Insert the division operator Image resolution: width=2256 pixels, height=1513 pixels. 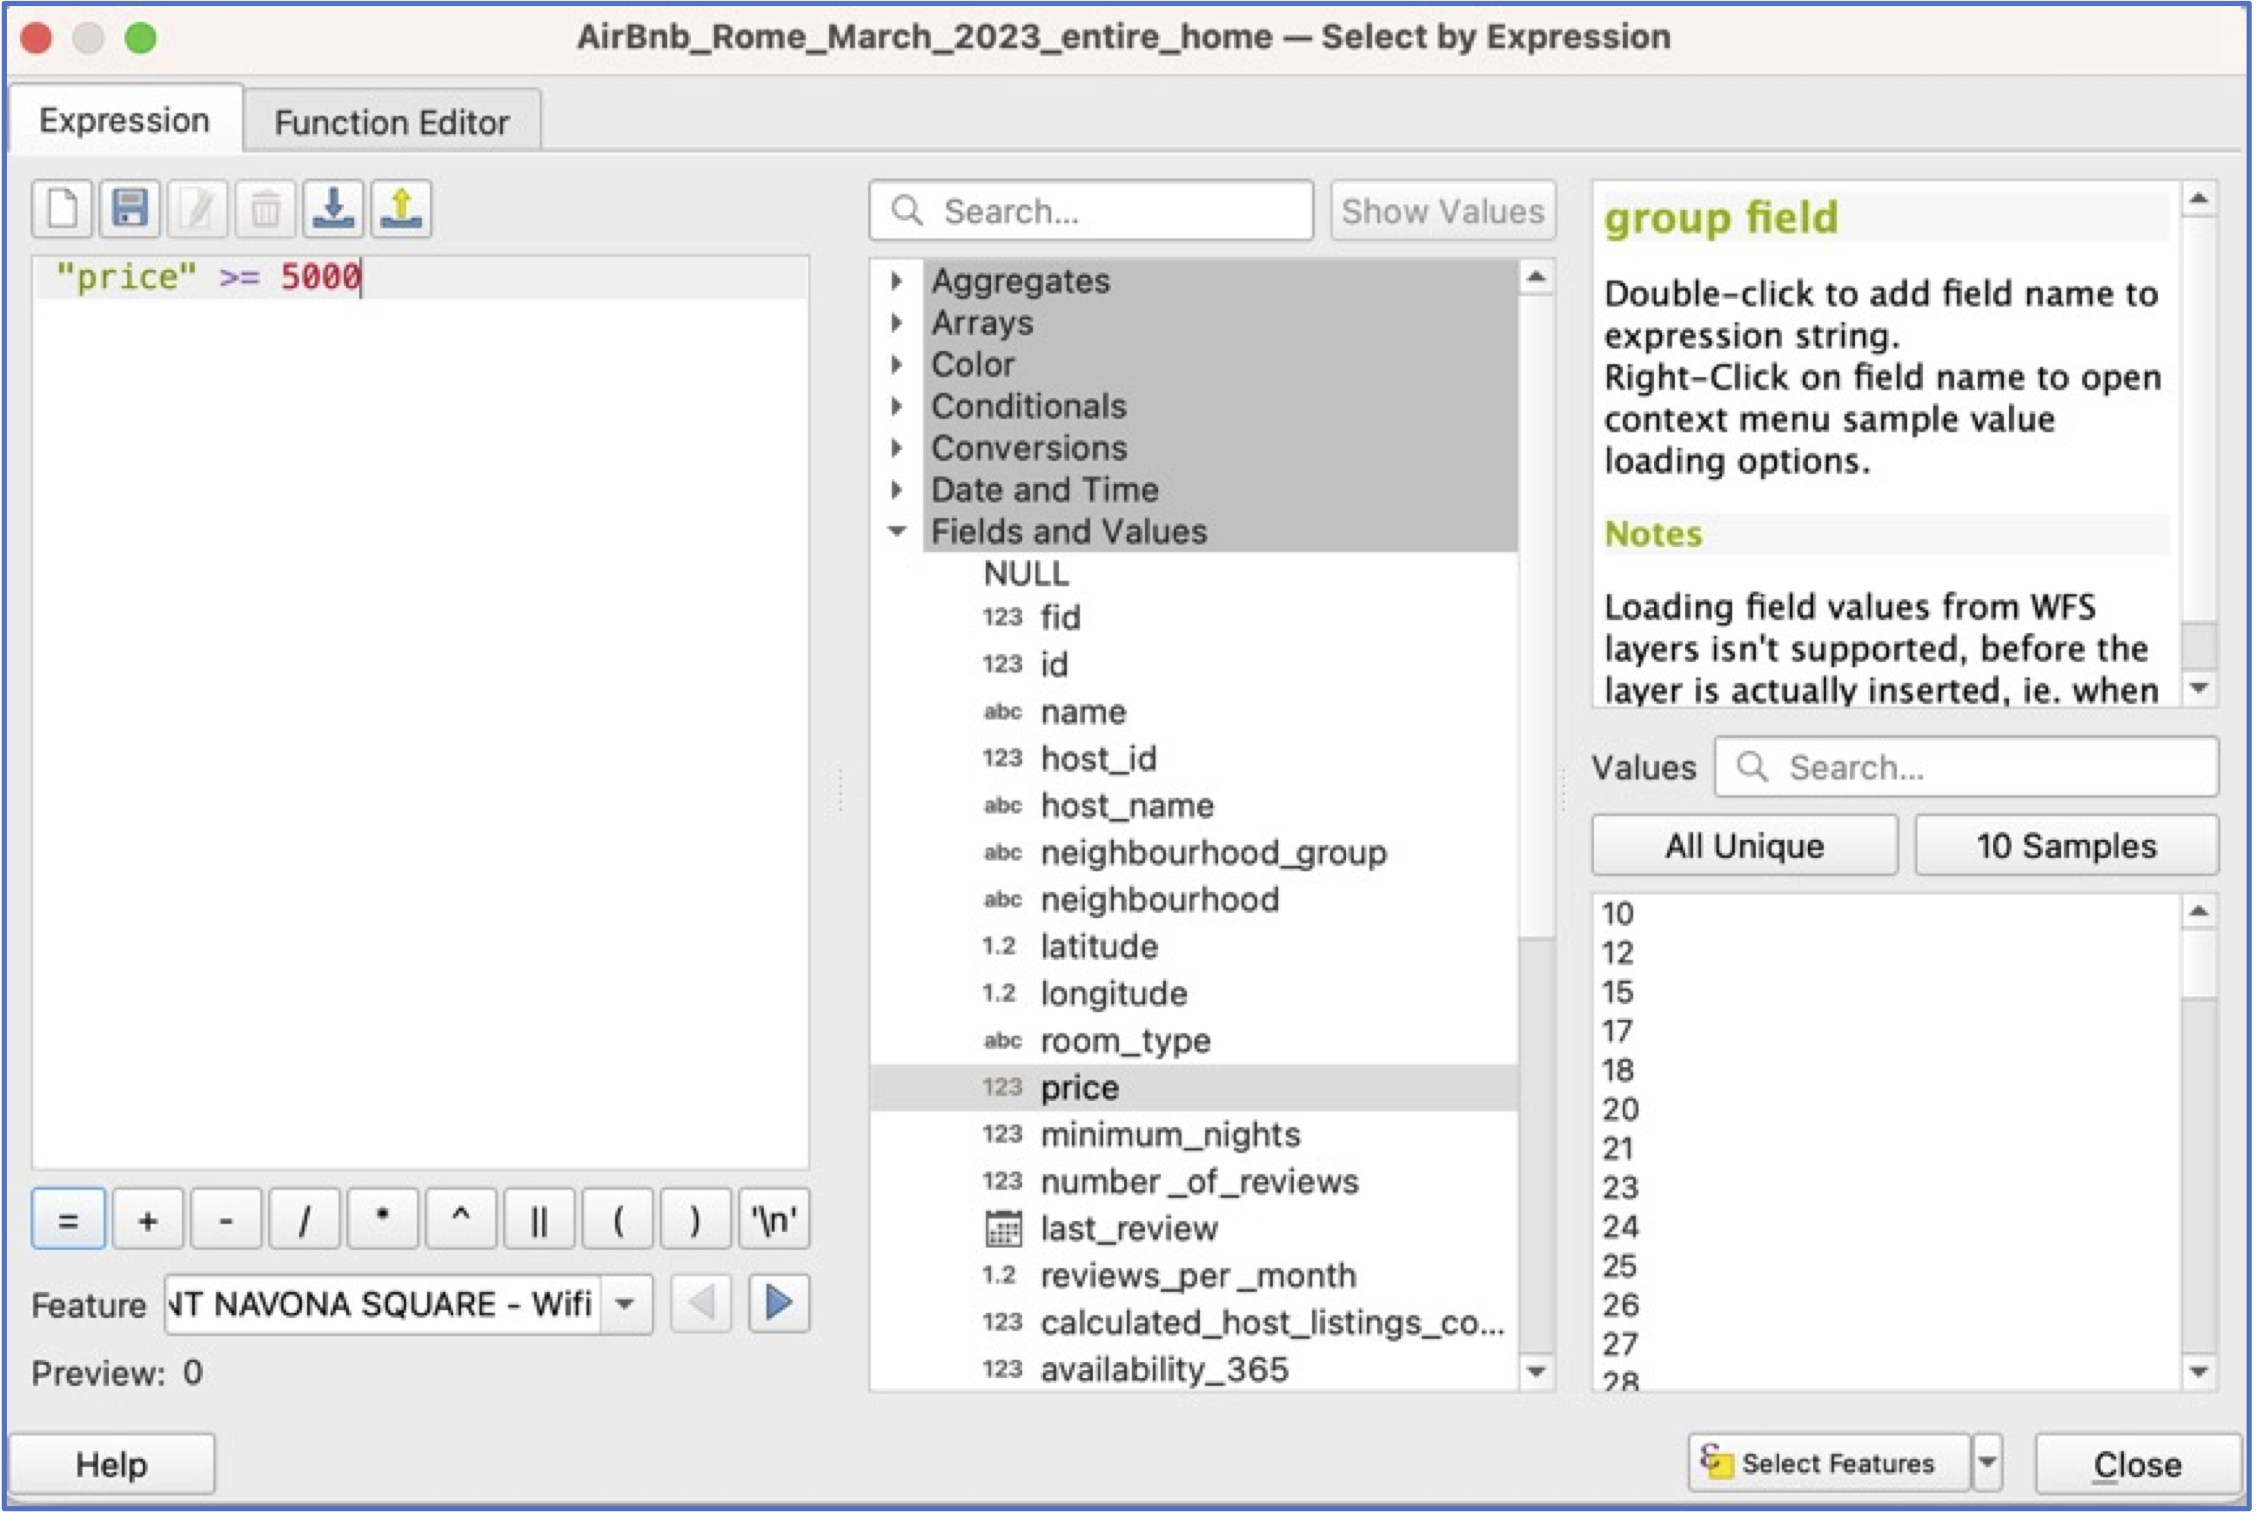click(x=304, y=1219)
